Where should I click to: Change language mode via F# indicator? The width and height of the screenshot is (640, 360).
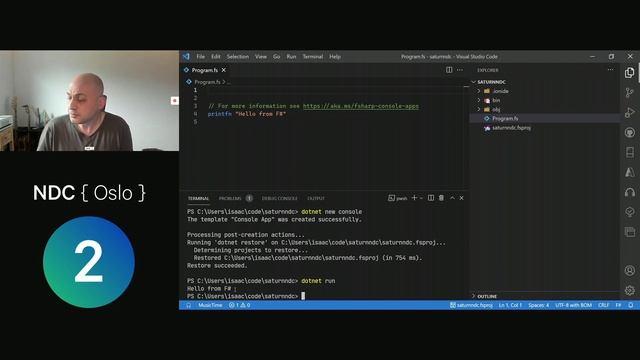click(x=618, y=305)
